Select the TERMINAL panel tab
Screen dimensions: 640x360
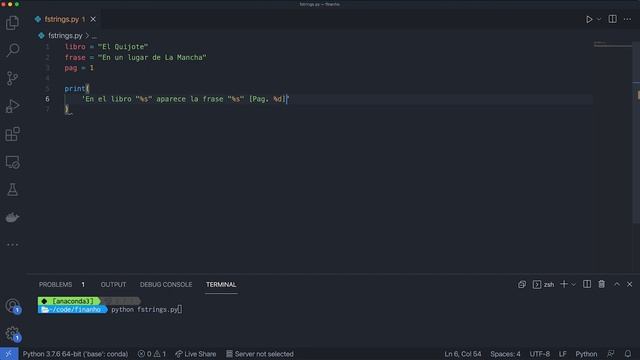pyautogui.click(x=221, y=284)
